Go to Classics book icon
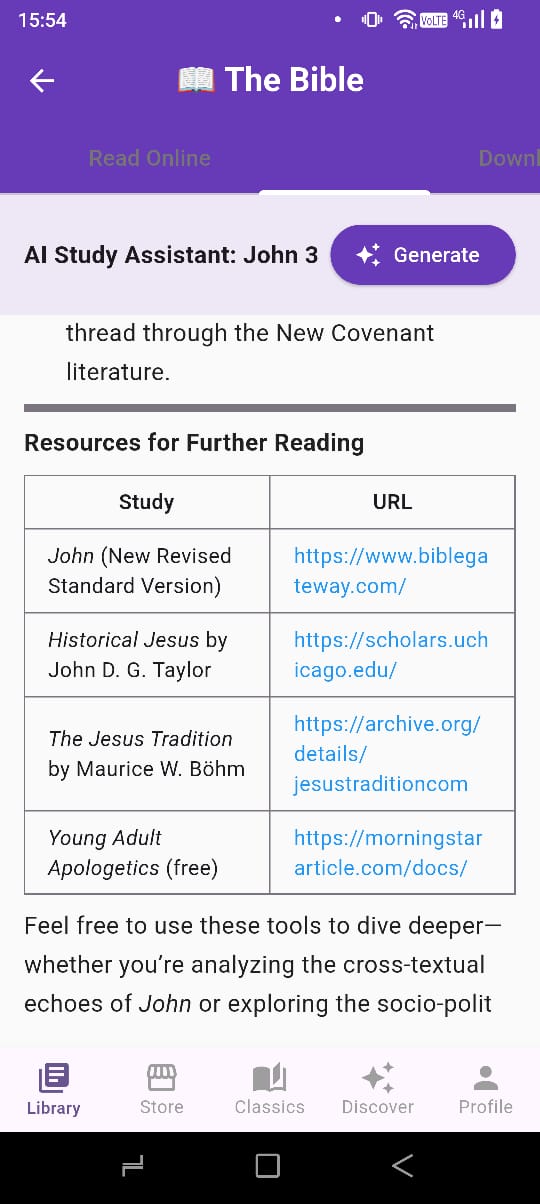The height and width of the screenshot is (1204, 540). 269,1077
